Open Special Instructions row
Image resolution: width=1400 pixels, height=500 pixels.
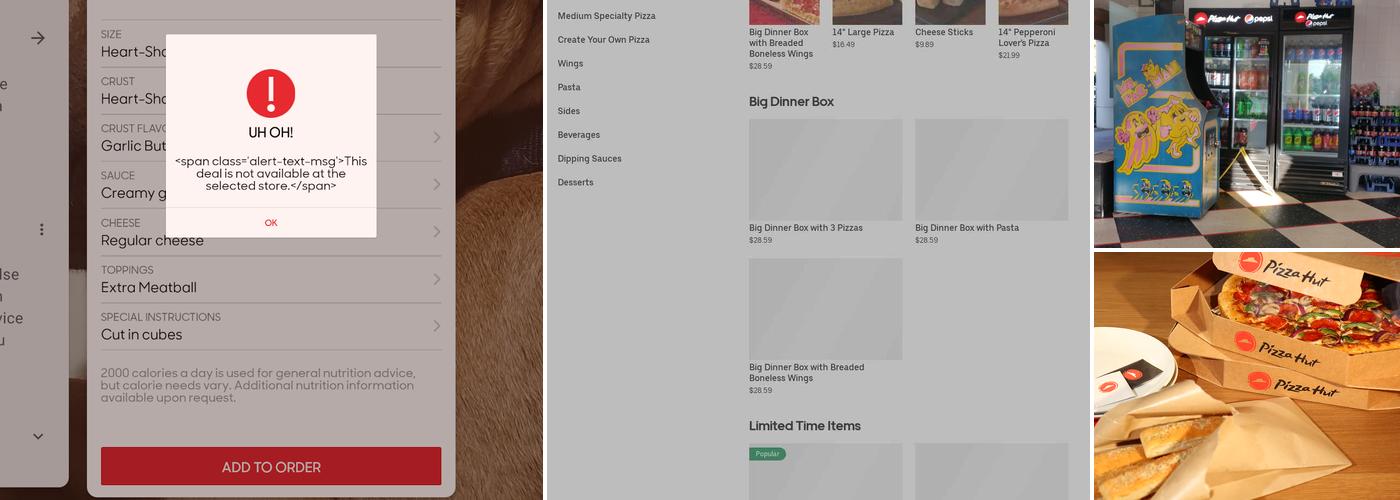(271, 326)
